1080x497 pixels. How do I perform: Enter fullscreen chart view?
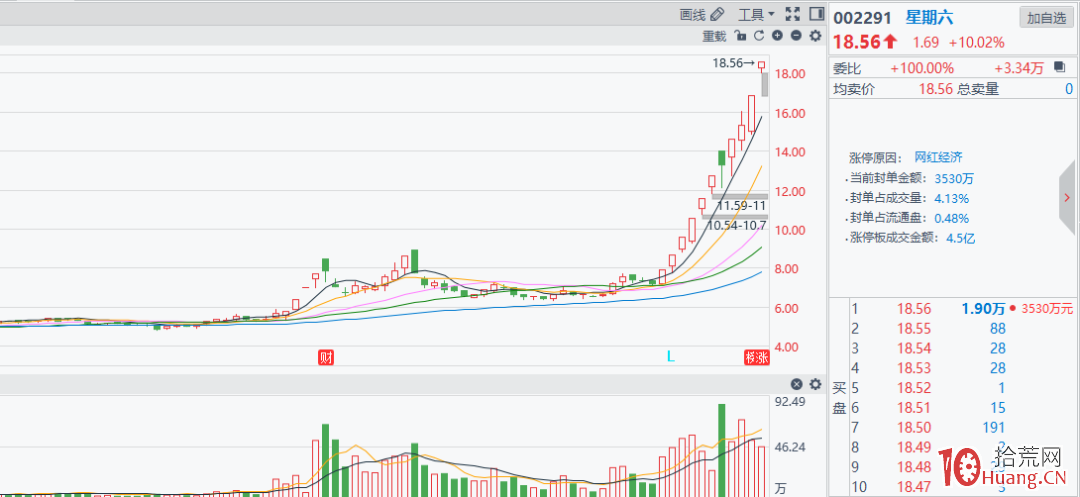tap(793, 14)
